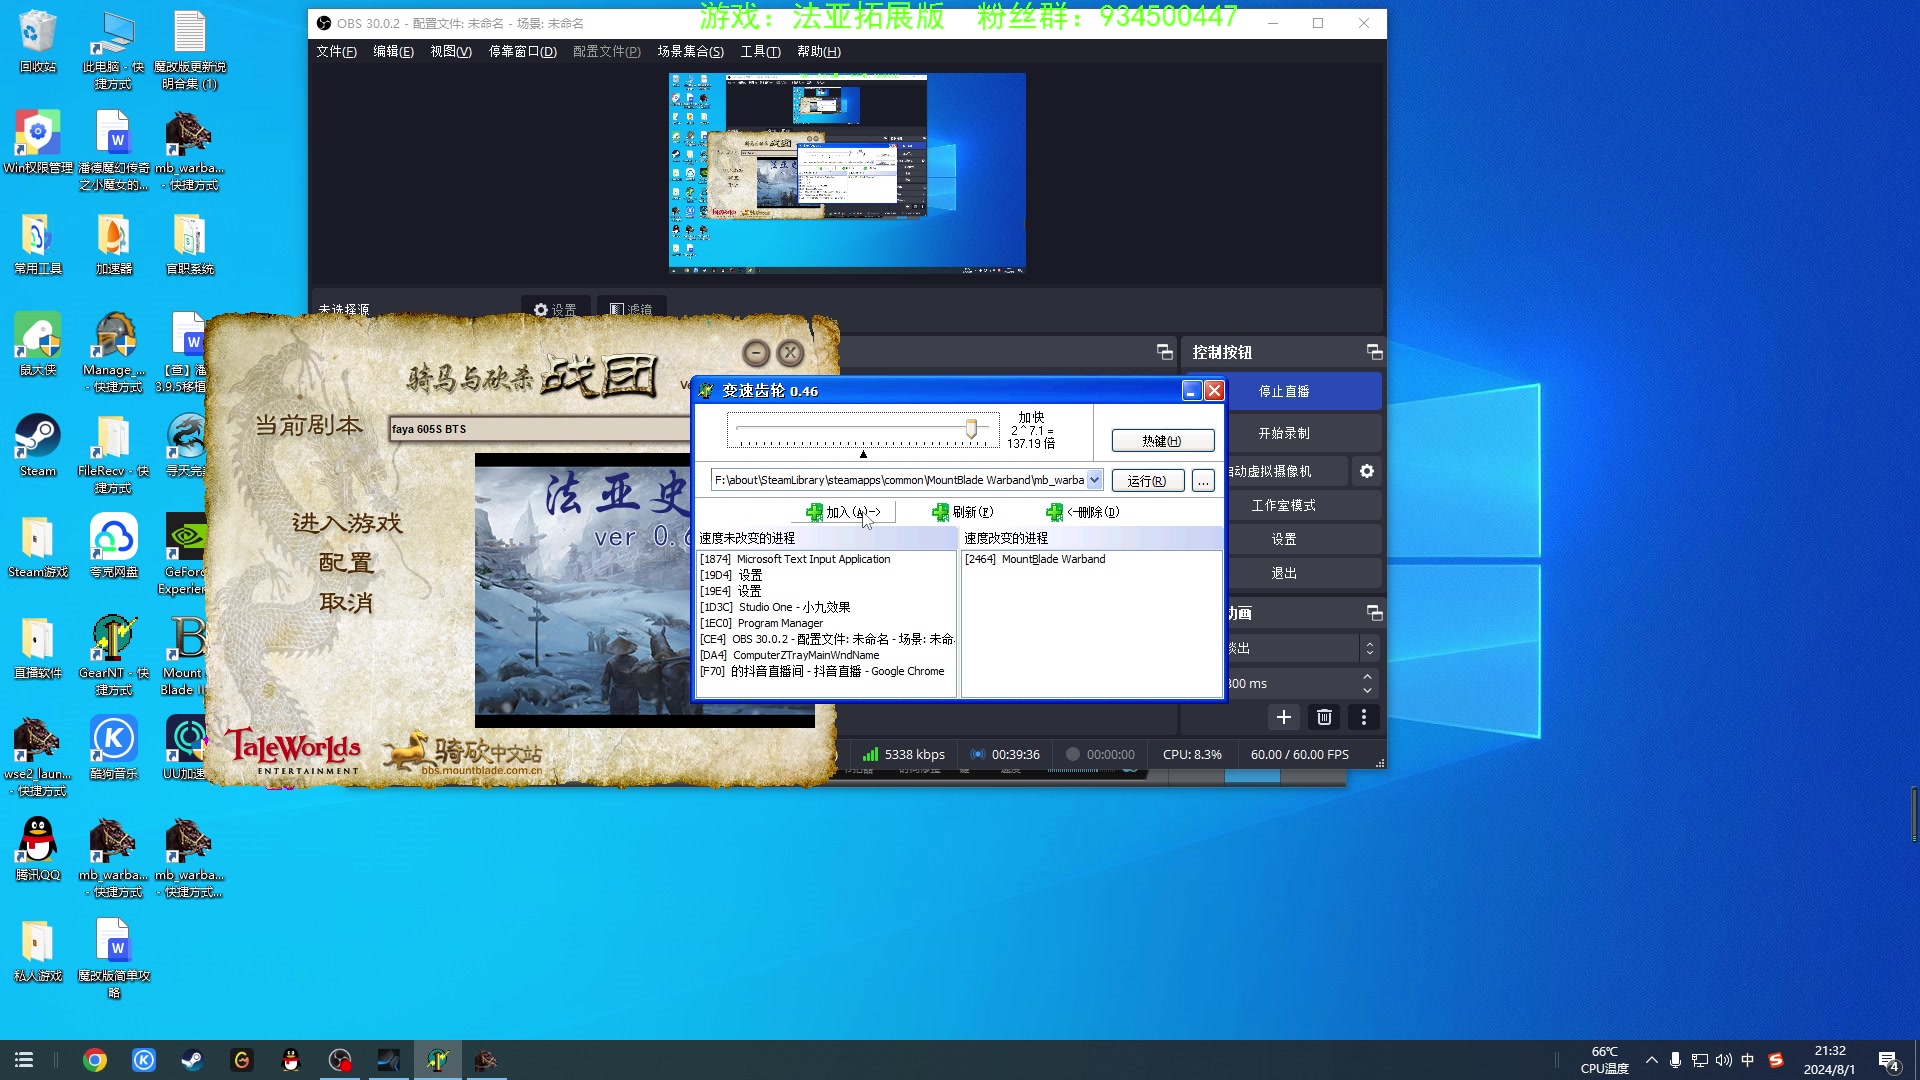Open the Recycle Bin desktop icon

pos(38,42)
